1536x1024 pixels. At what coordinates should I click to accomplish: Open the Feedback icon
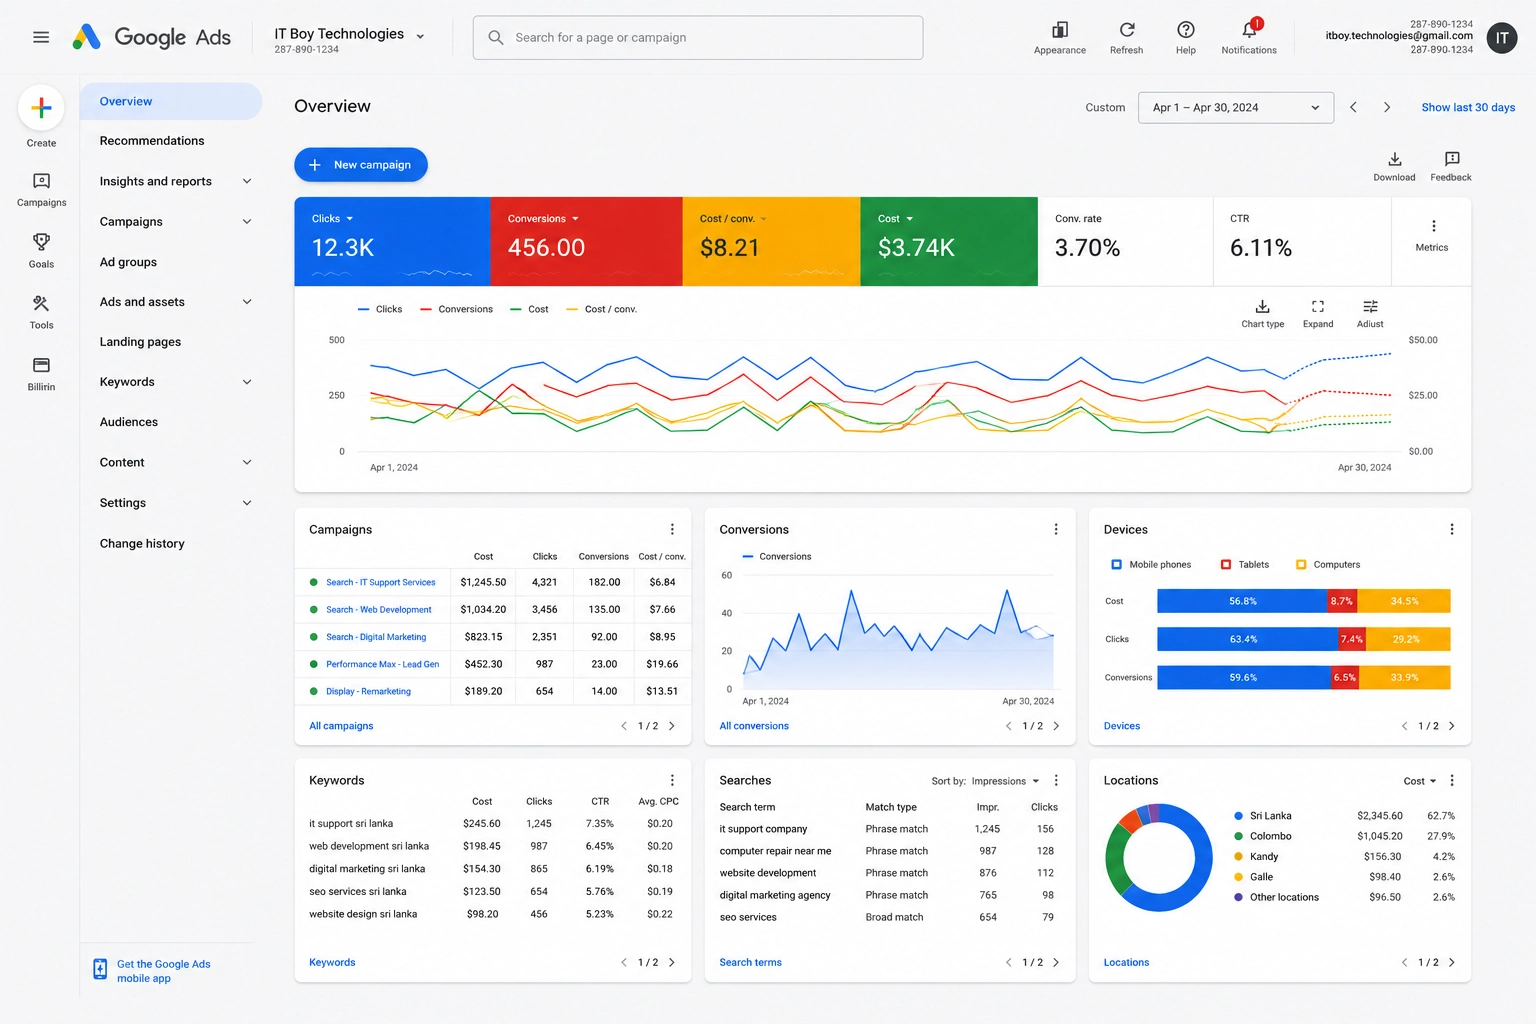pos(1451,166)
